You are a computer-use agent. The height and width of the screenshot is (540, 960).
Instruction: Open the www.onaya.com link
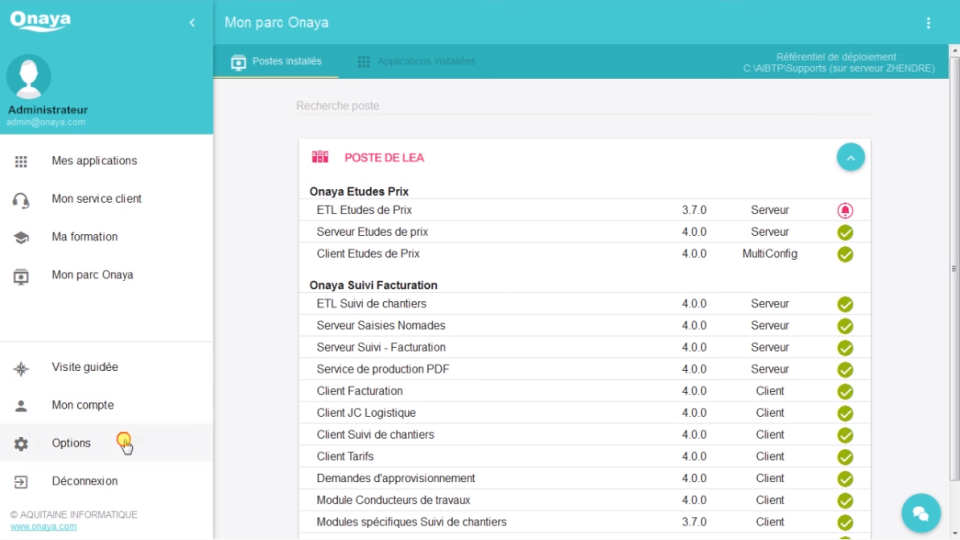43,527
